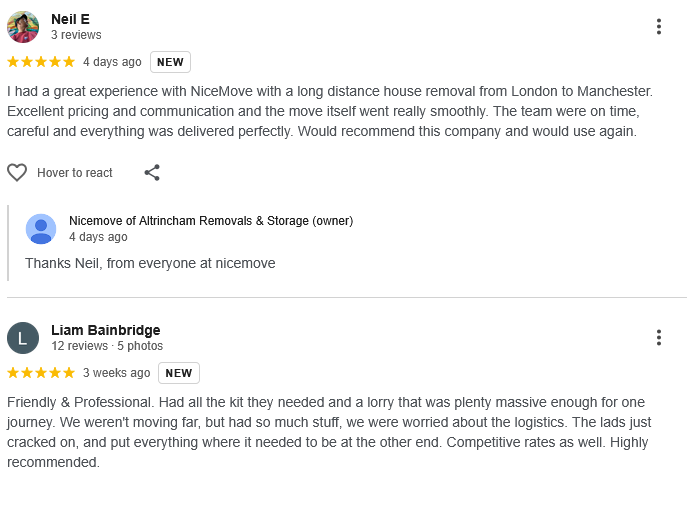Viewport: 691px width, 518px height.
Task: Click the owner reply text "Thanks Neil"
Action: pos(150,263)
